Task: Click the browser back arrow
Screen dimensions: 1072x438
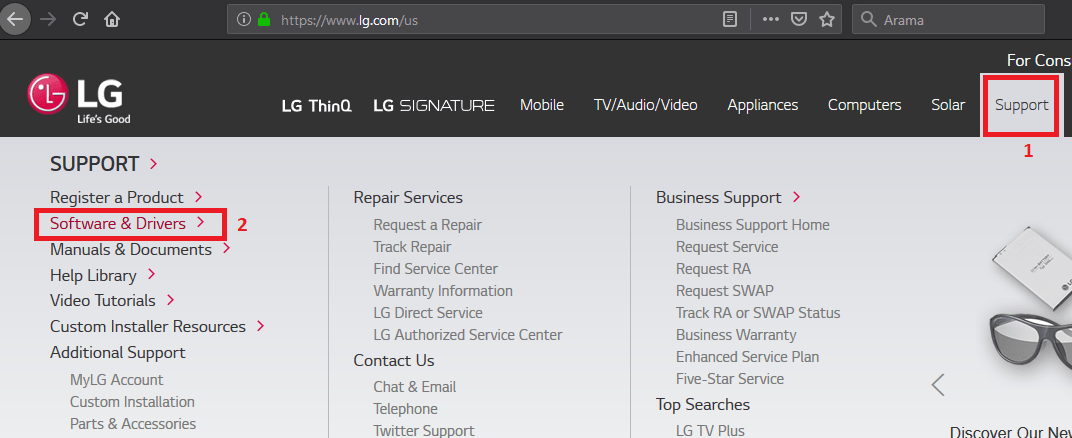Action: [15, 19]
